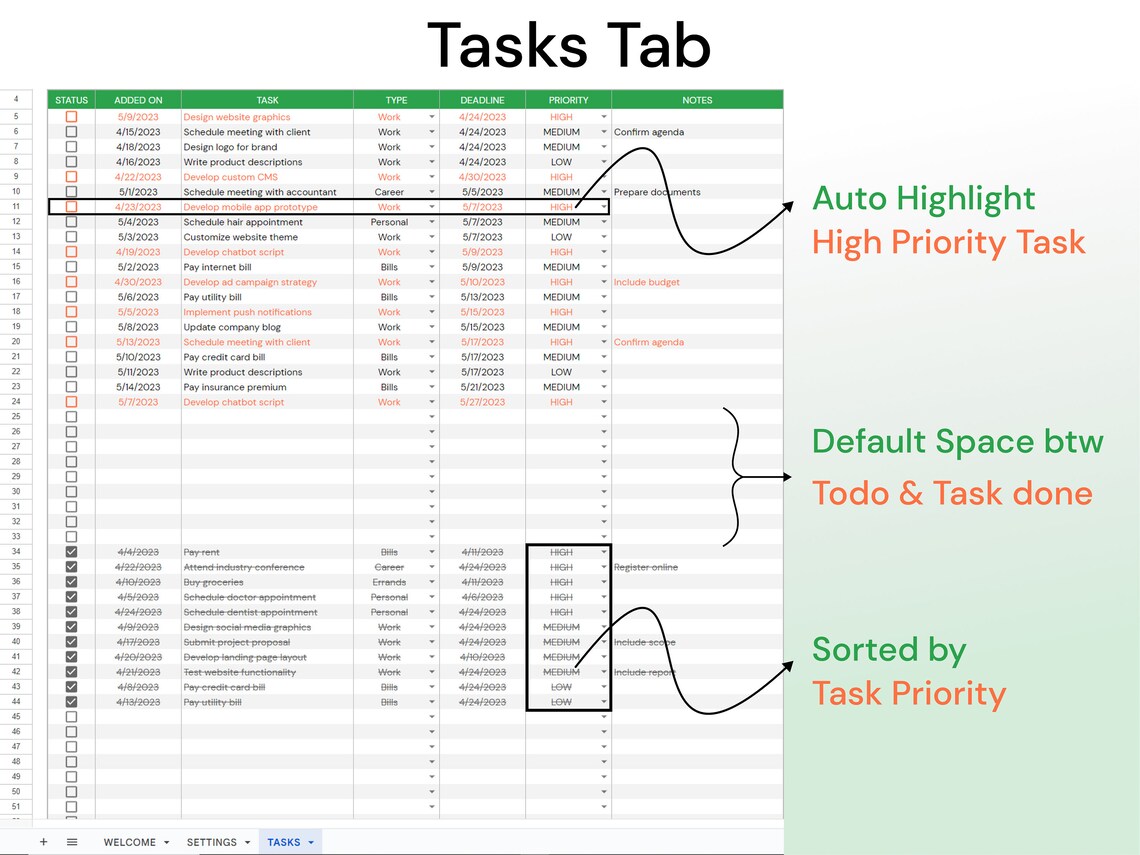Open Type dropdown for Pay internet bill
Image resolution: width=1140 pixels, height=855 pixels.
point(431,267)
